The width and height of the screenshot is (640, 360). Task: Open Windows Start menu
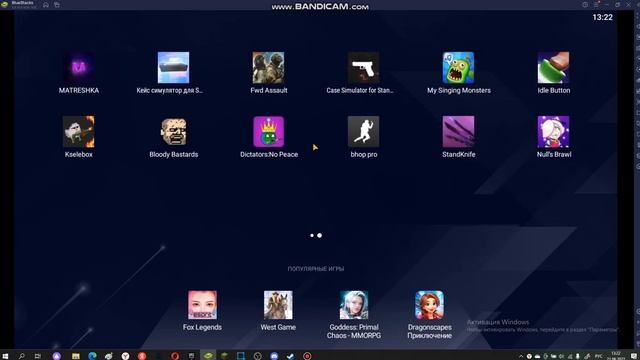tap(5, 356)
